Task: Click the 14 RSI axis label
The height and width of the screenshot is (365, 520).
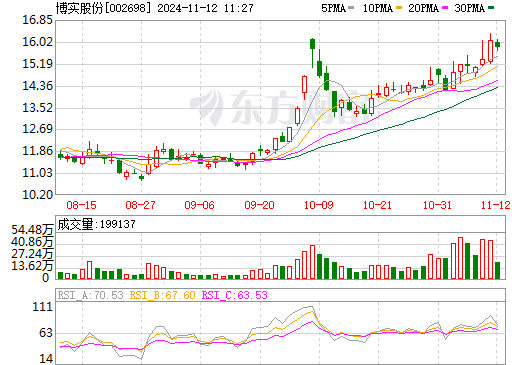Action: [46, 359]
